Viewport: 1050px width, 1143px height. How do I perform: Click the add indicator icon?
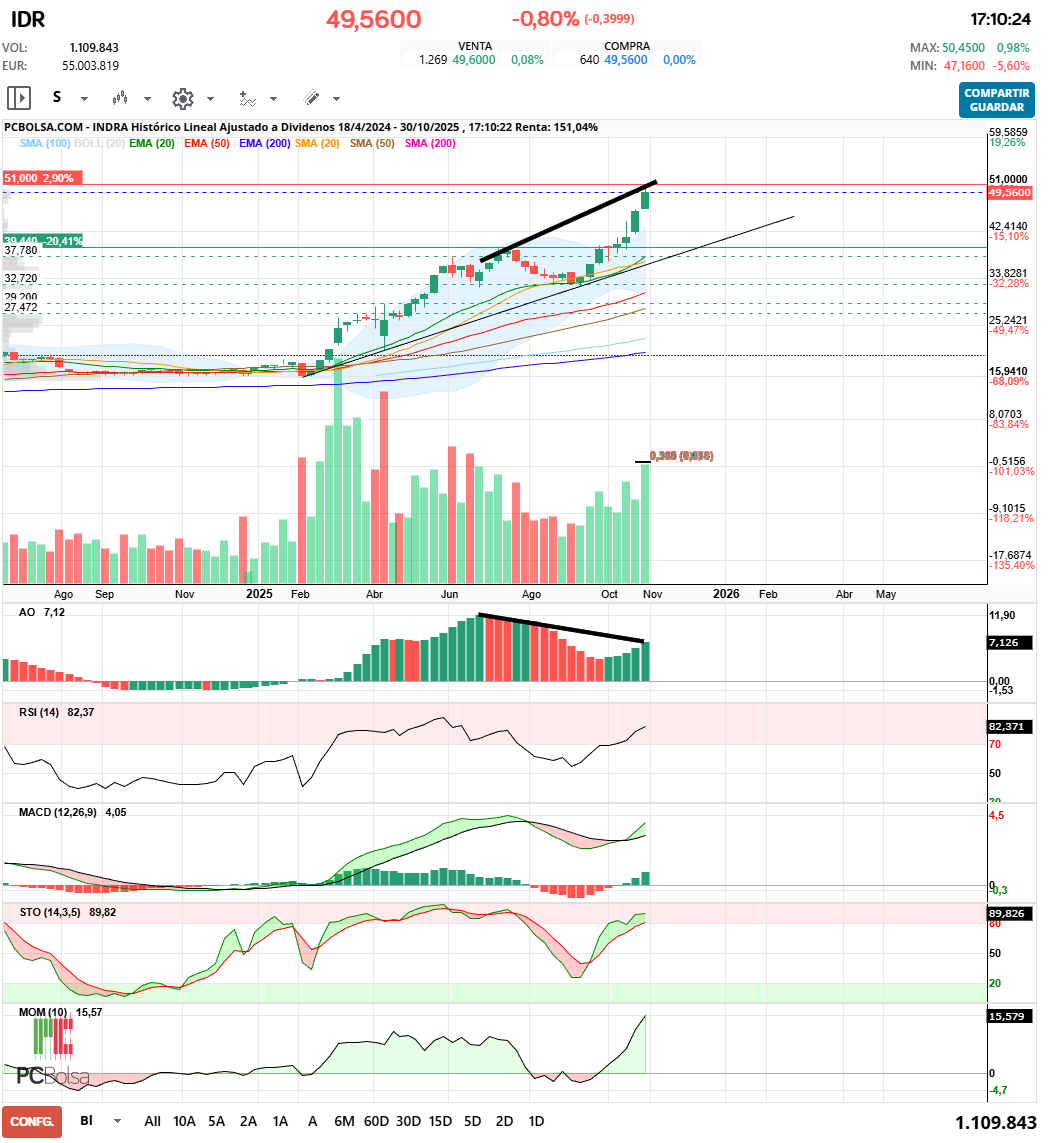(247, 98)
